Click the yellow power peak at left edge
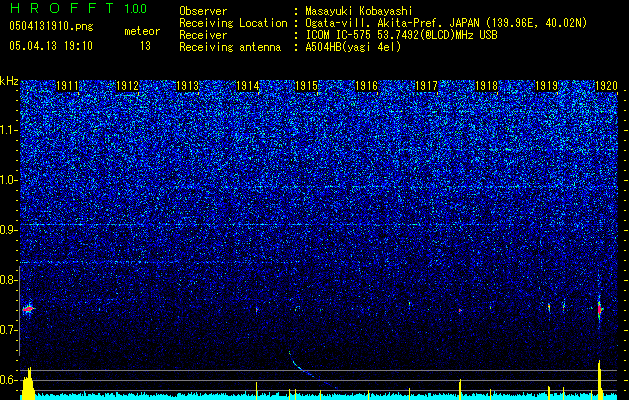 [x=28, y=383]
